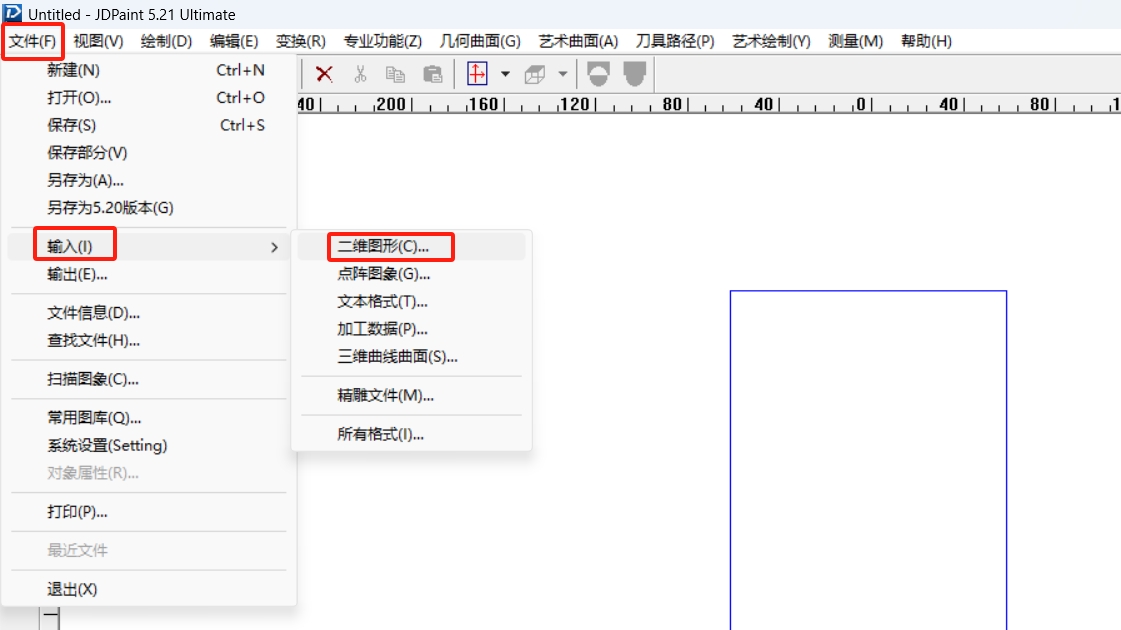Select the red crosshair view icon

tap(477, 74)
